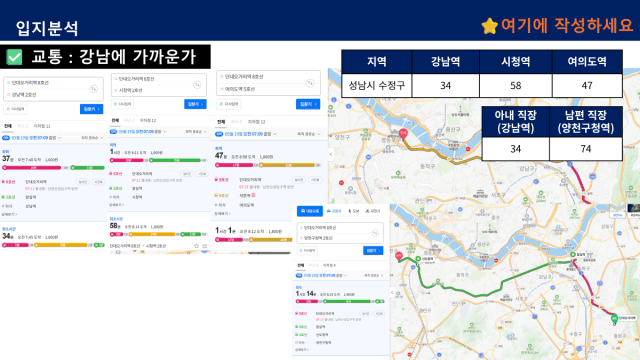Image resolution: width=640 pixels, height=360 pixels.
Task: Click green segment of 1시간 14분 route bar
Action: [x=348, y=301]
